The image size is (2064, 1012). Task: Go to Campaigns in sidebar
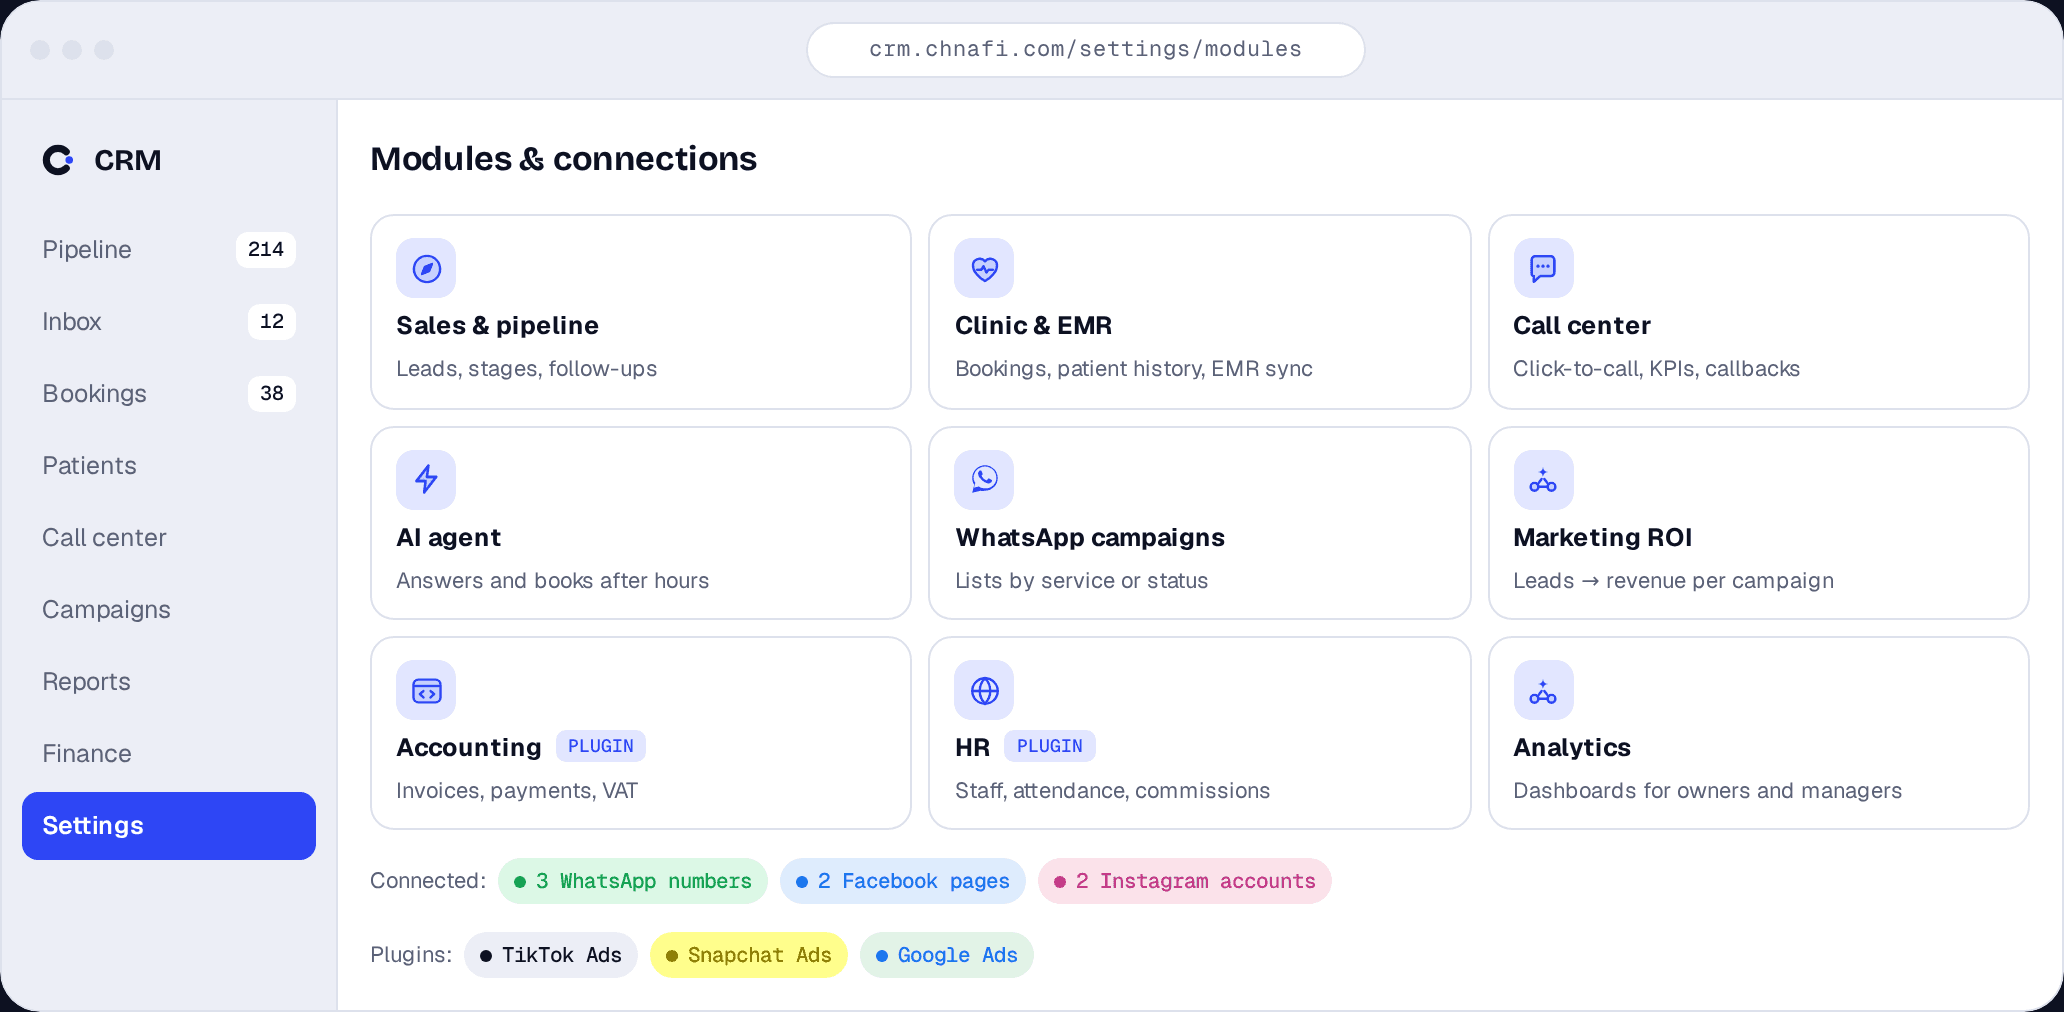169,610
